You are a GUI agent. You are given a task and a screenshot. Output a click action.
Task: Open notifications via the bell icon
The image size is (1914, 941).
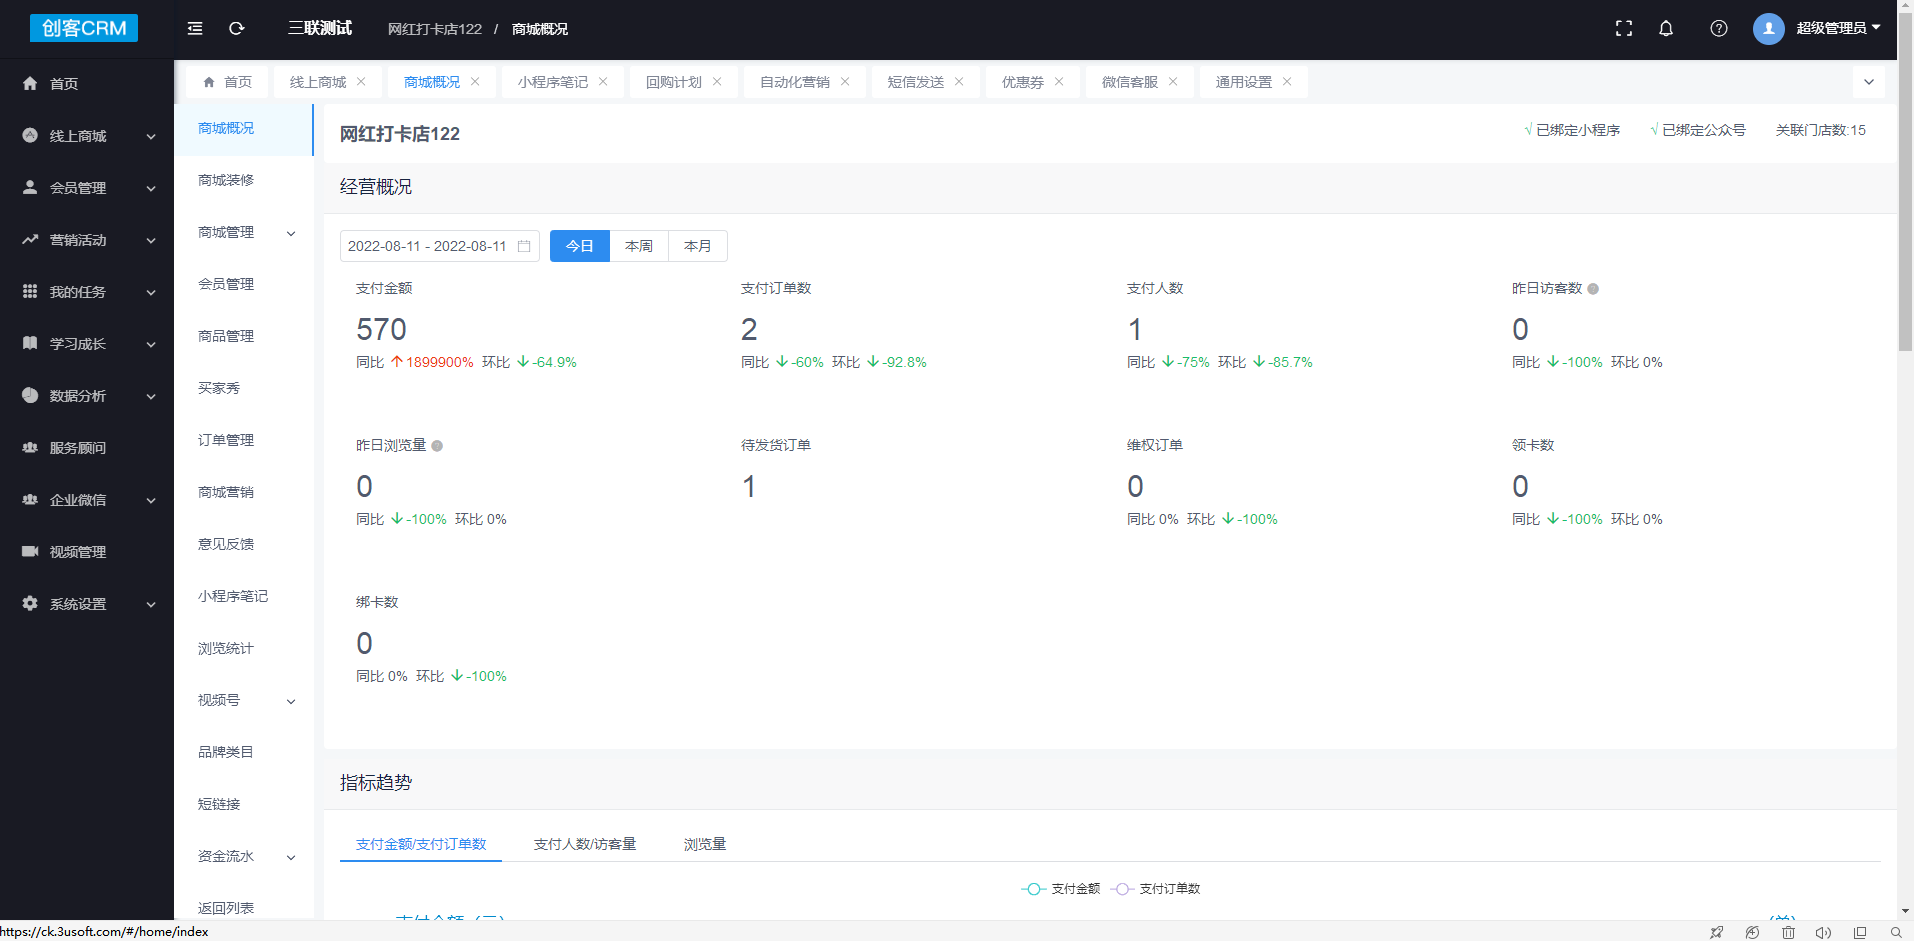coord(1666,28)
